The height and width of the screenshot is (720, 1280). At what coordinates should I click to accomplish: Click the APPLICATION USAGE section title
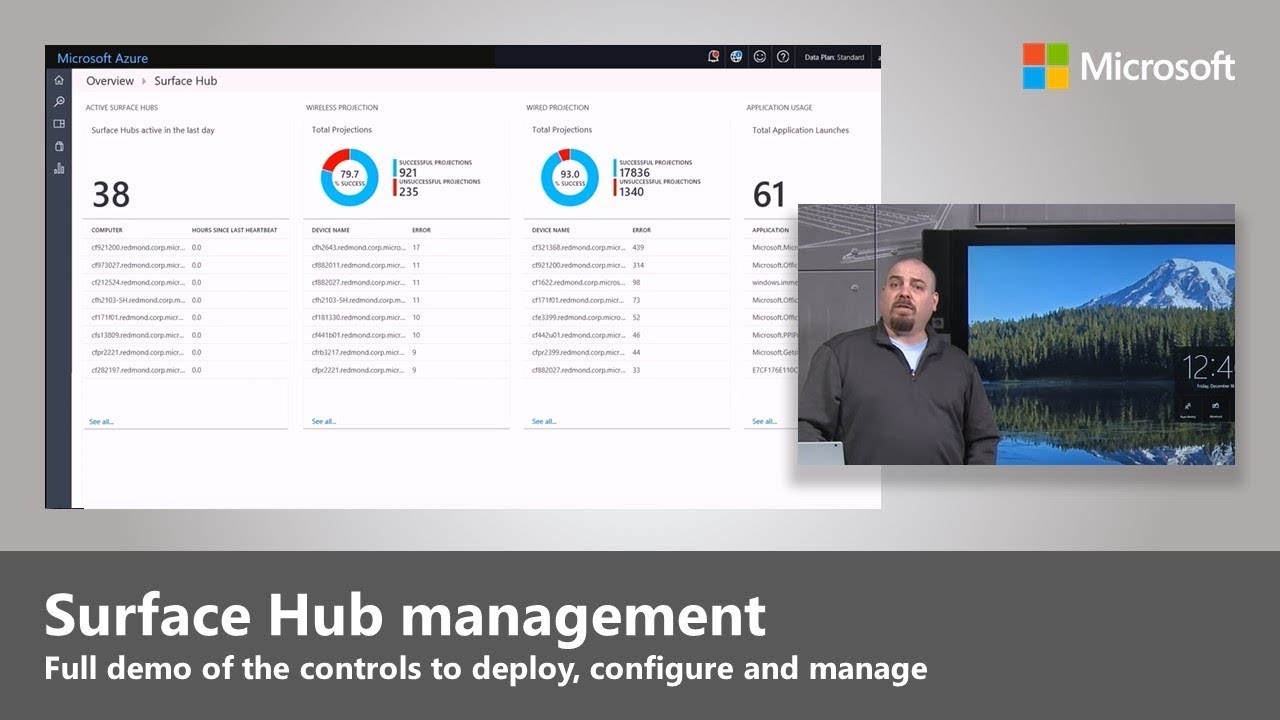(x=779, y=107)
